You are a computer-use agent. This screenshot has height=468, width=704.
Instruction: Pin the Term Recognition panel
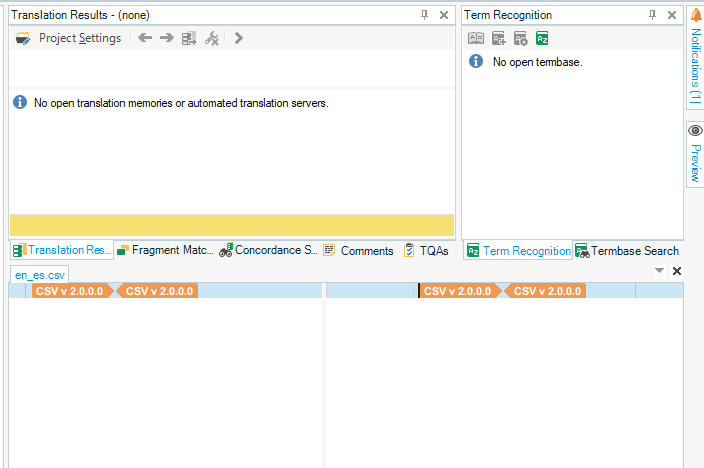point(652,15)
